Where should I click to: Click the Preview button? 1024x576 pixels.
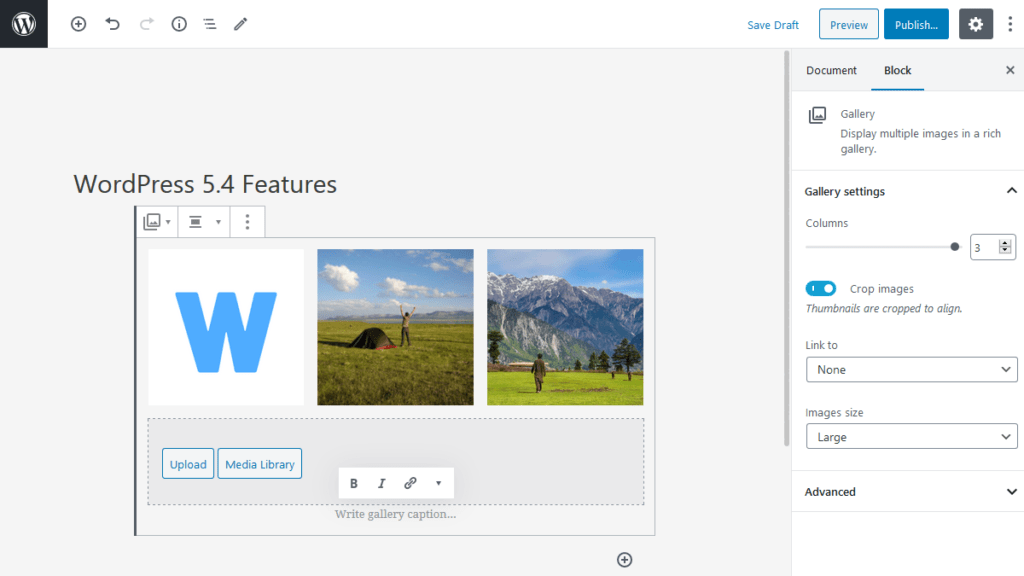click(848, 24)
